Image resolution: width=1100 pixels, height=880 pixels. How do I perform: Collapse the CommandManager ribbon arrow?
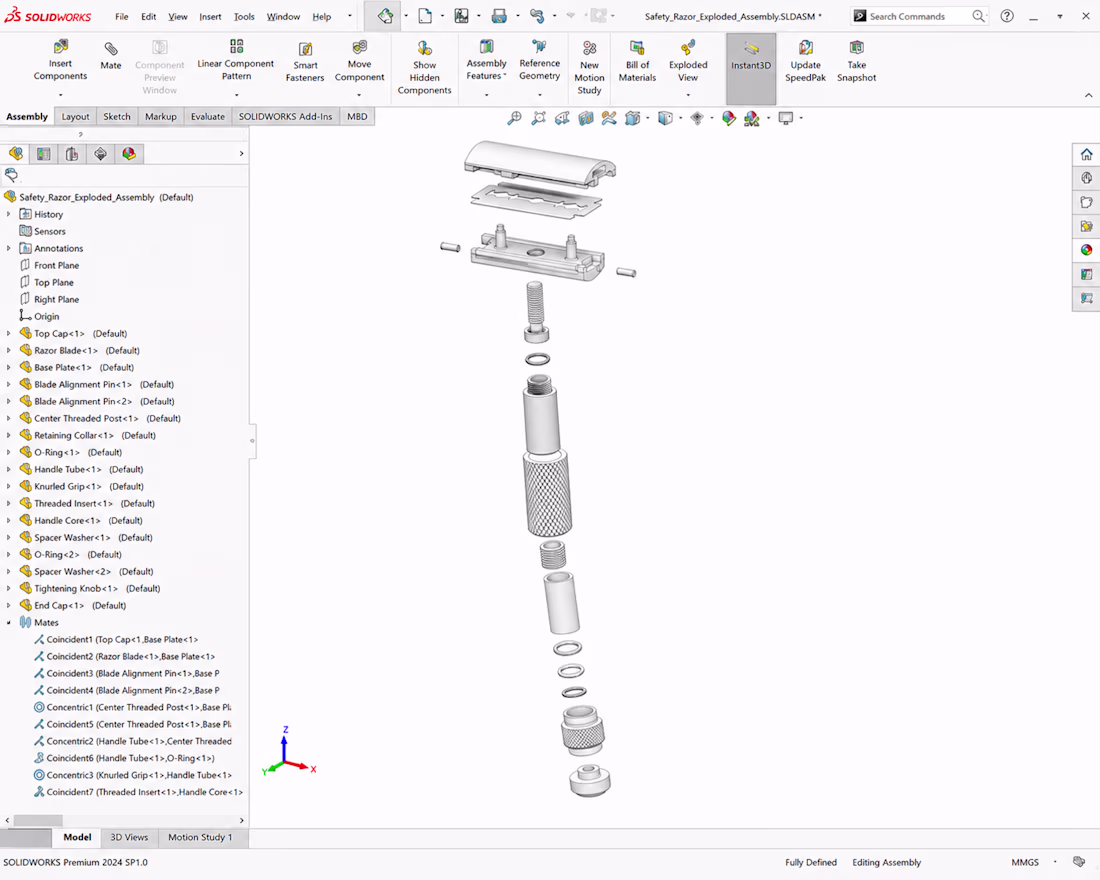(1088, 95)
